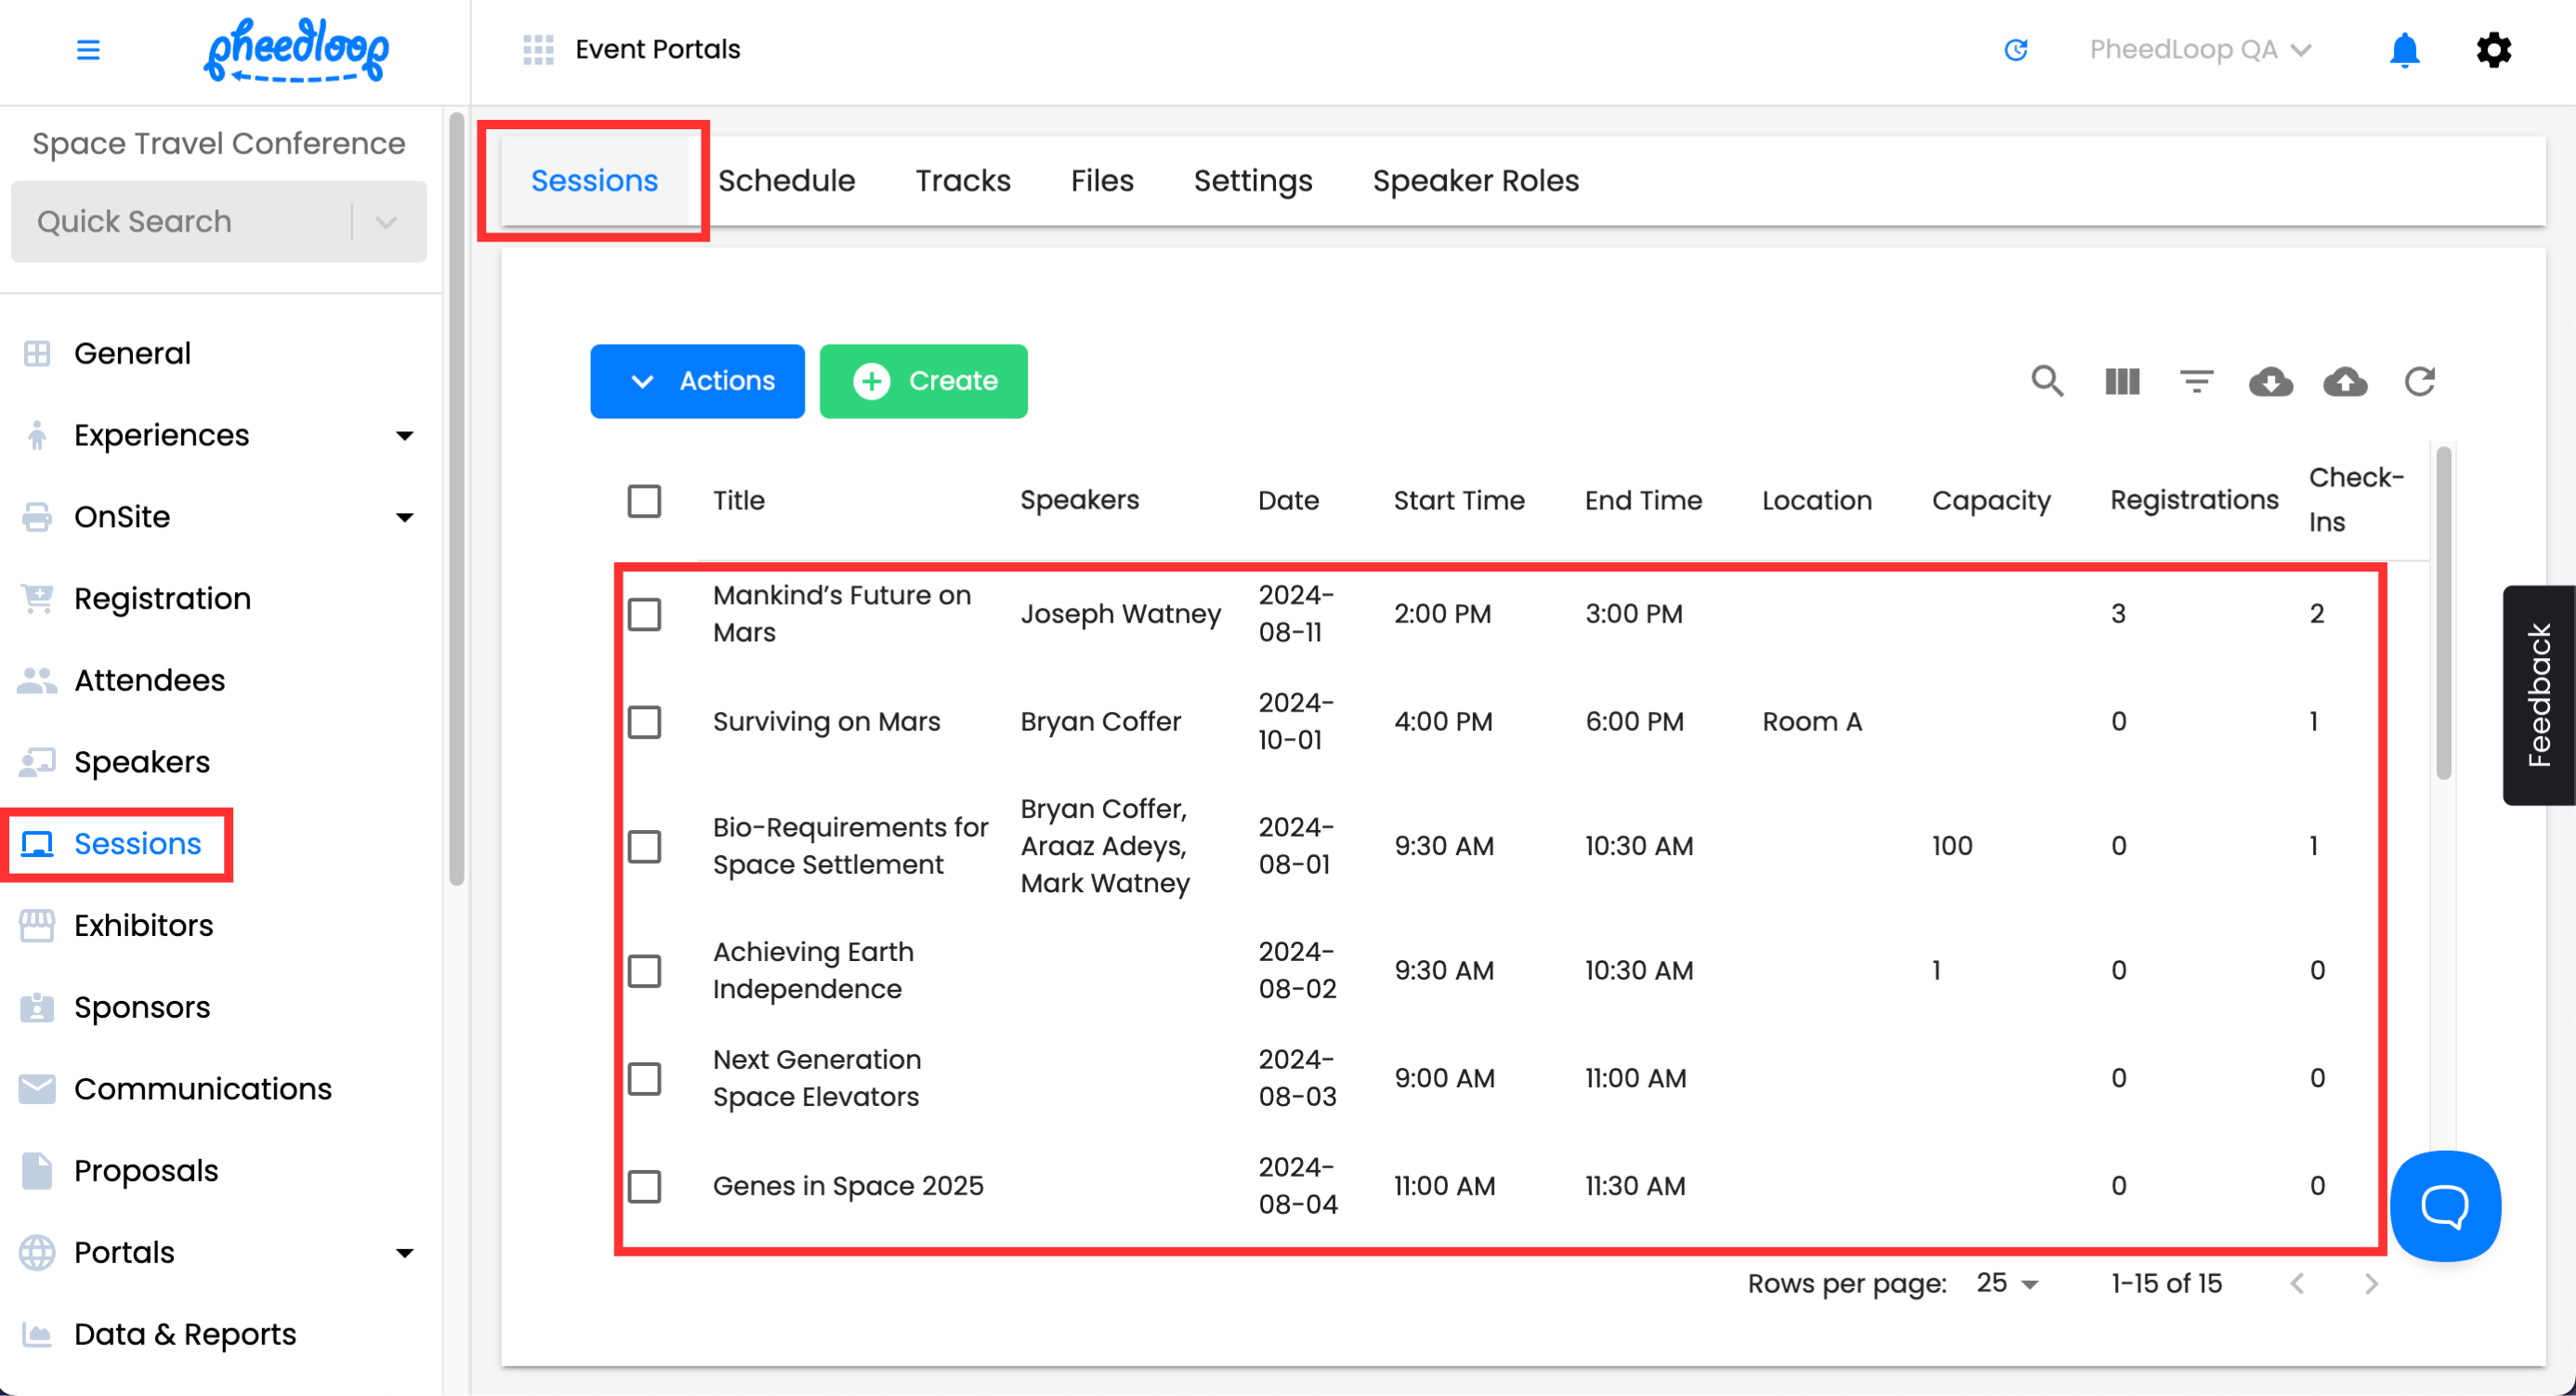Check the Surviving on Mars row
This screenshot has width=2576, height=1396.
[644, 722]
